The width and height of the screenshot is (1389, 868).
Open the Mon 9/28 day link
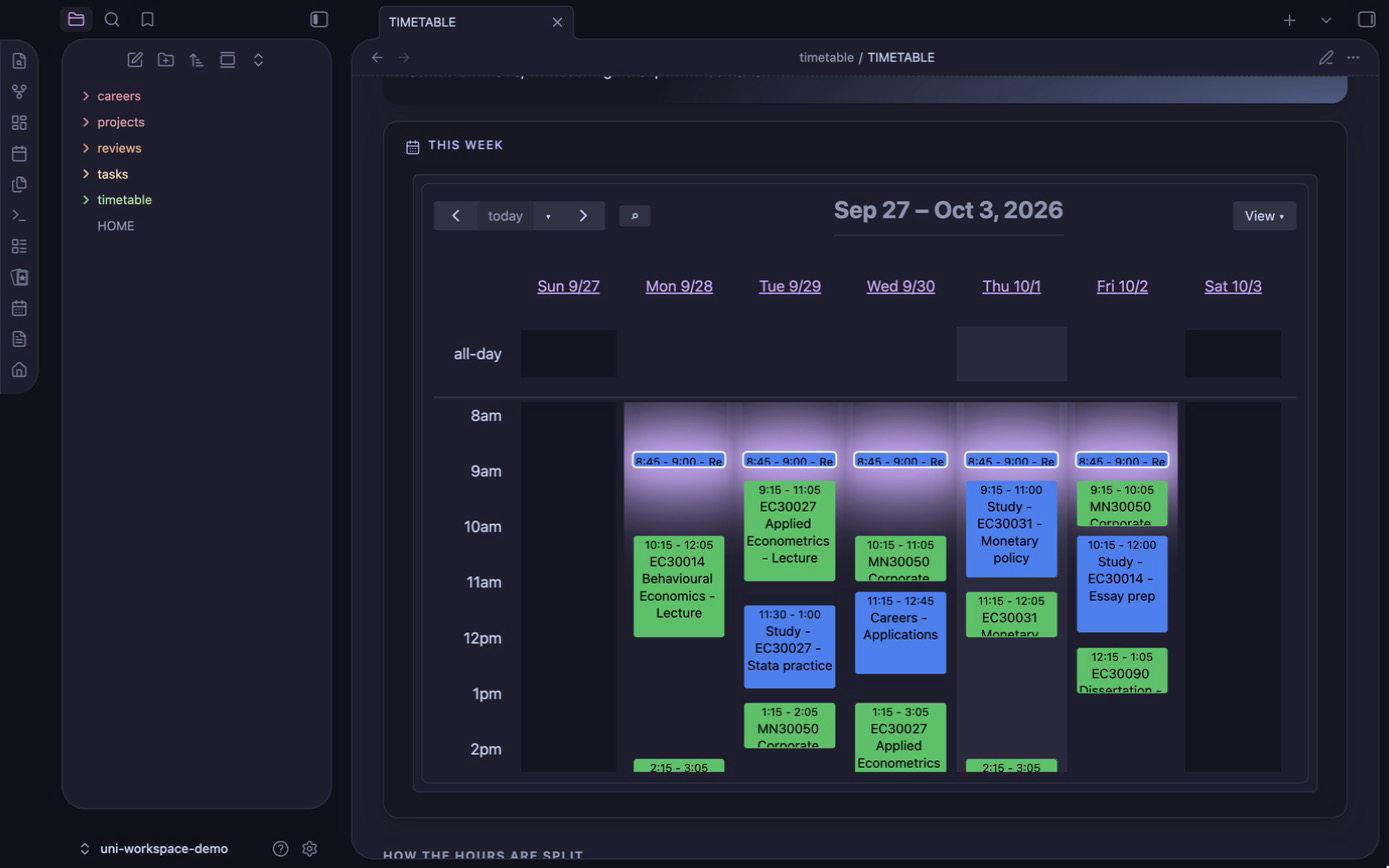click(x=679, y=286)
